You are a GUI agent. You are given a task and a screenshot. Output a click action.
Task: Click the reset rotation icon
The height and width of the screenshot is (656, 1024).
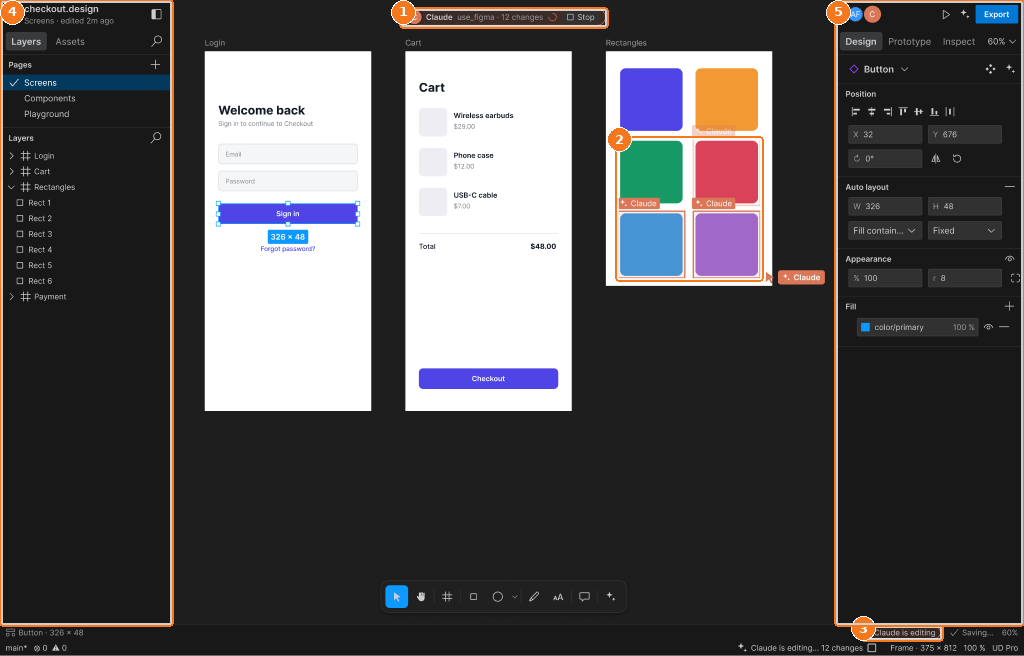point(957,158)
